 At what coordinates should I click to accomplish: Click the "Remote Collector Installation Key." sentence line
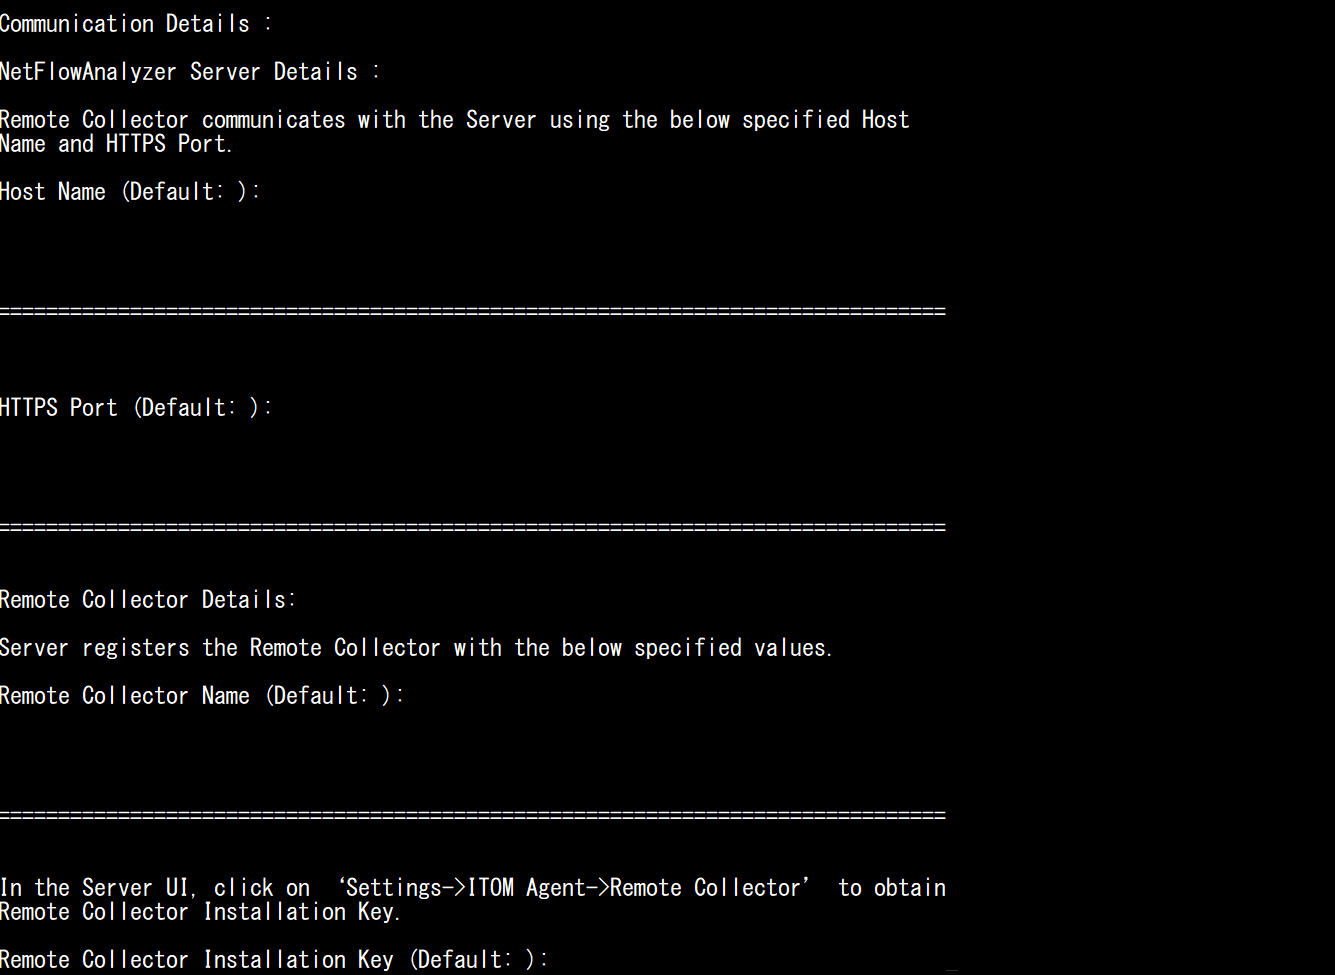[x=200, y=912]
